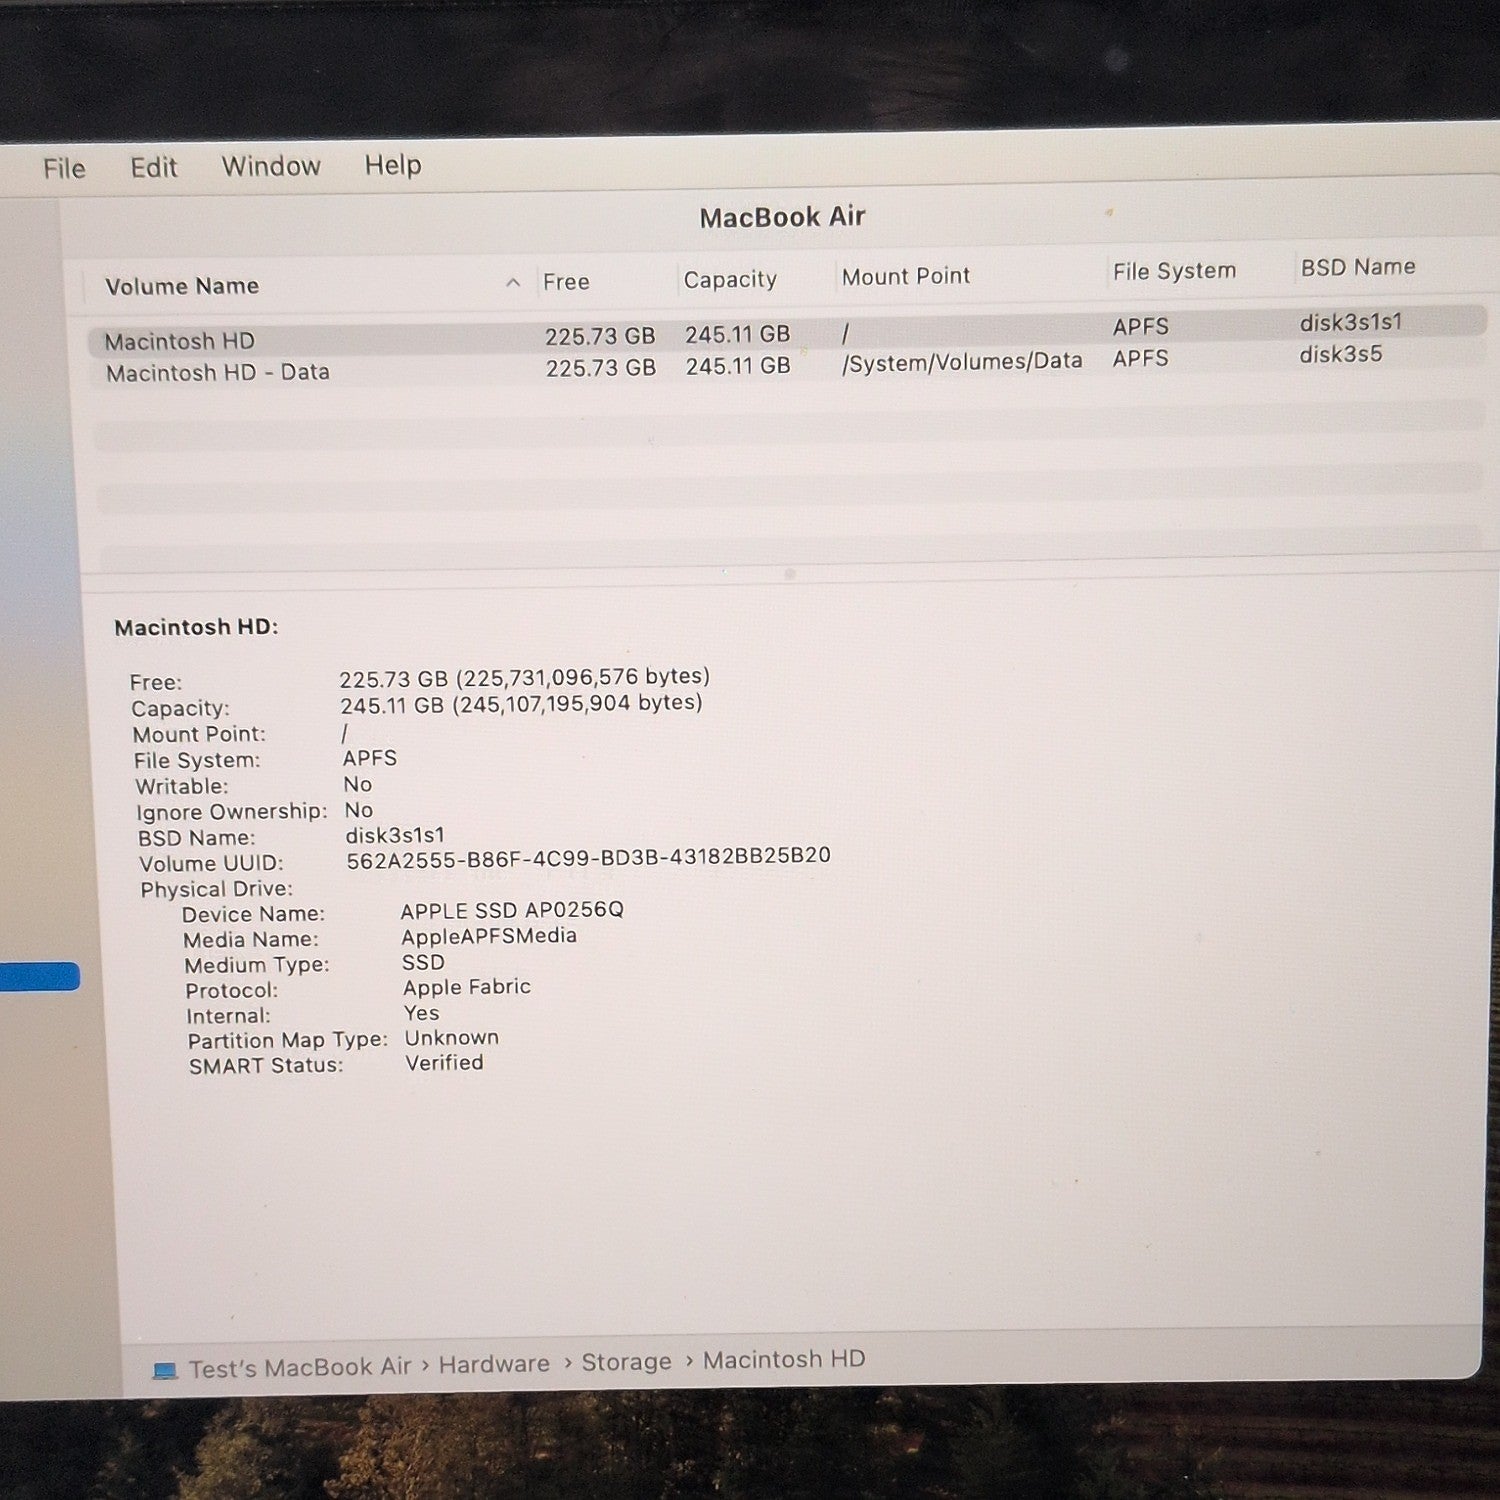Open the Help menu
Viewport: 1500px width, 1500px height.
click(393, 165)
